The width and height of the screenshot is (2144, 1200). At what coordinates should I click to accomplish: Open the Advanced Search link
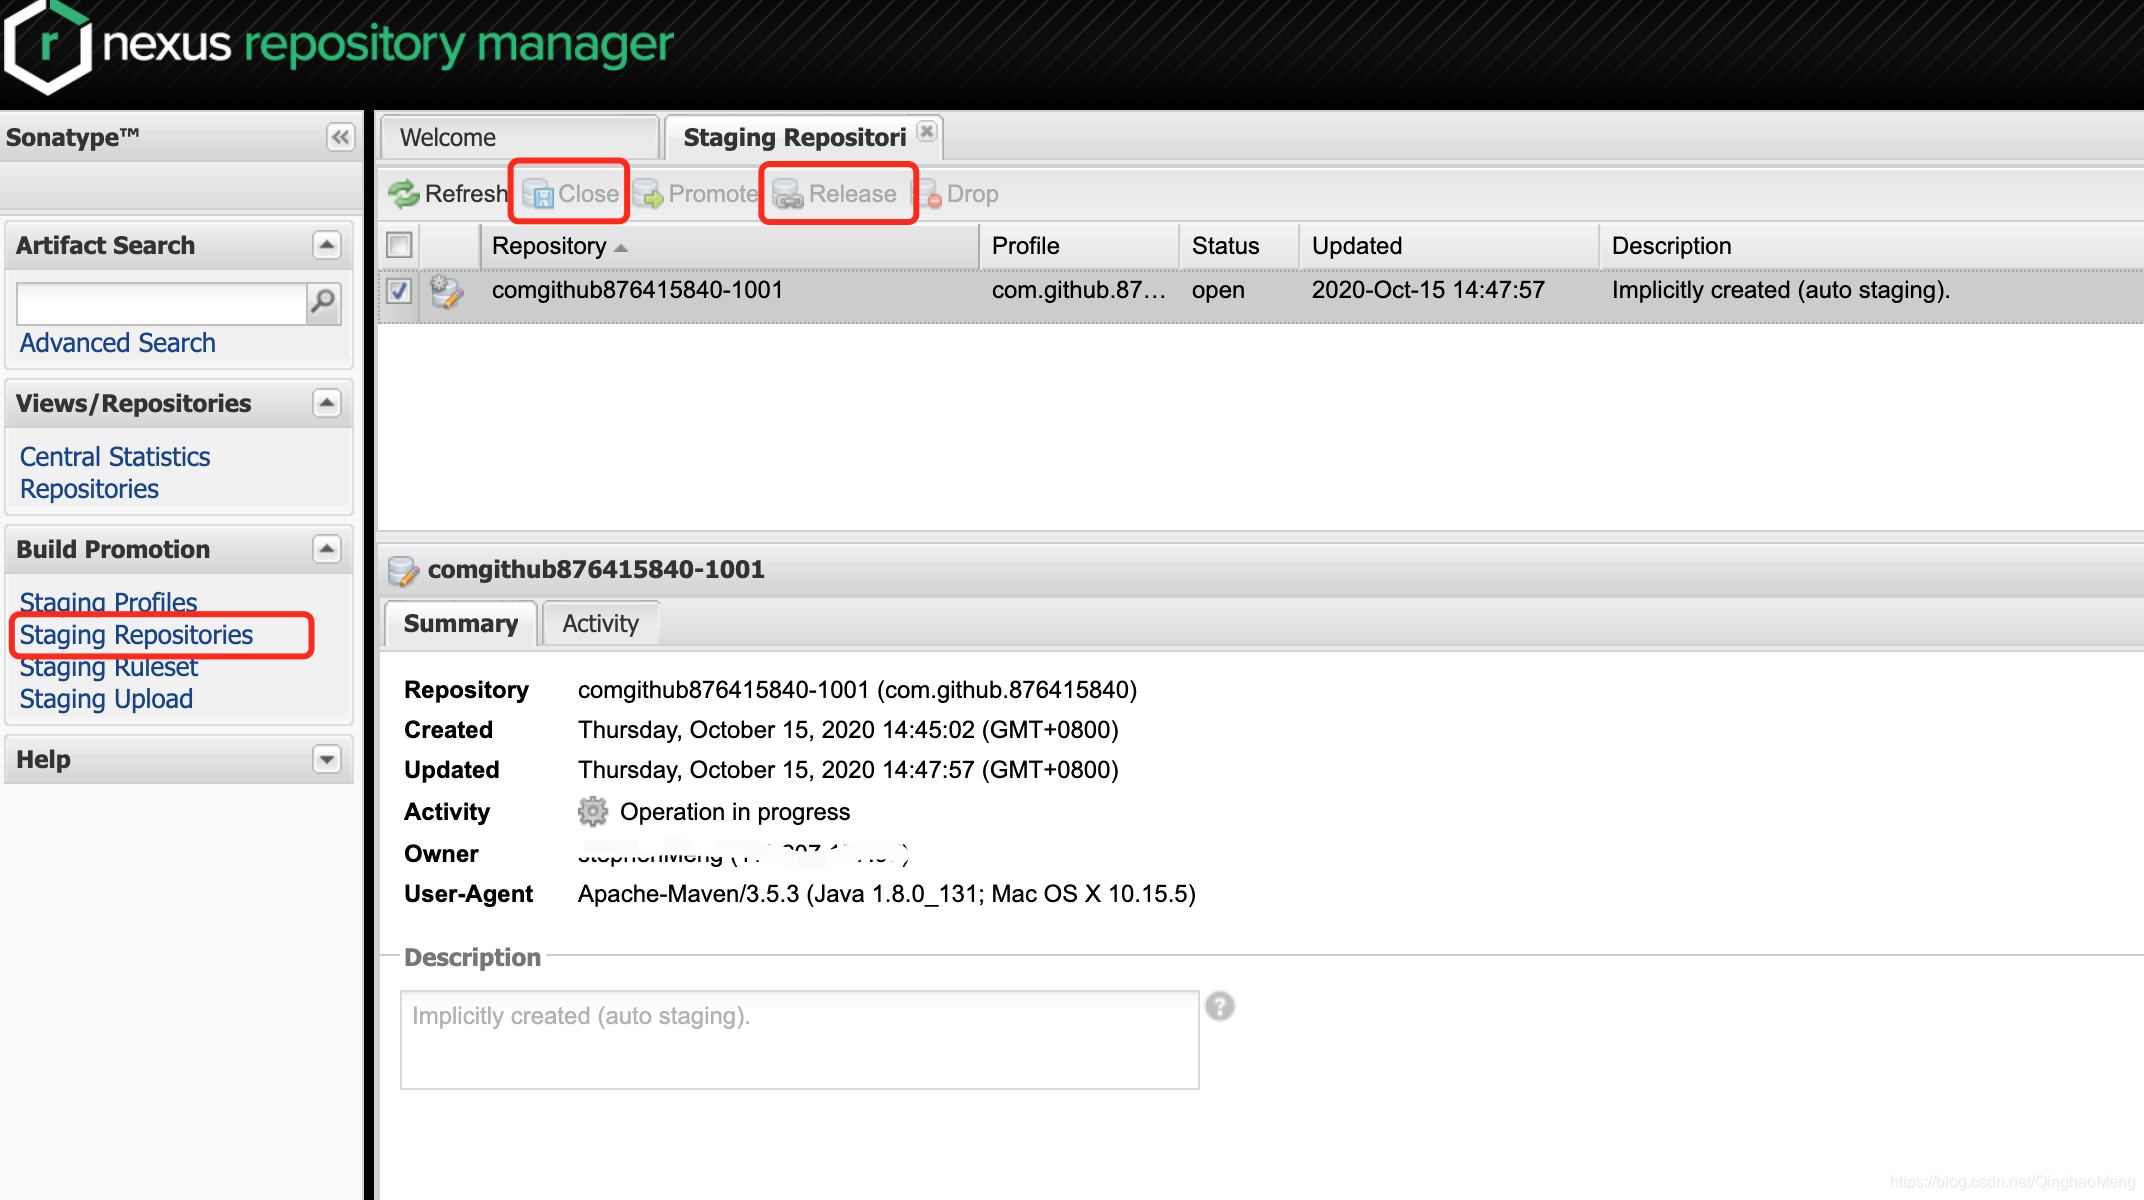tap(117, 343)
